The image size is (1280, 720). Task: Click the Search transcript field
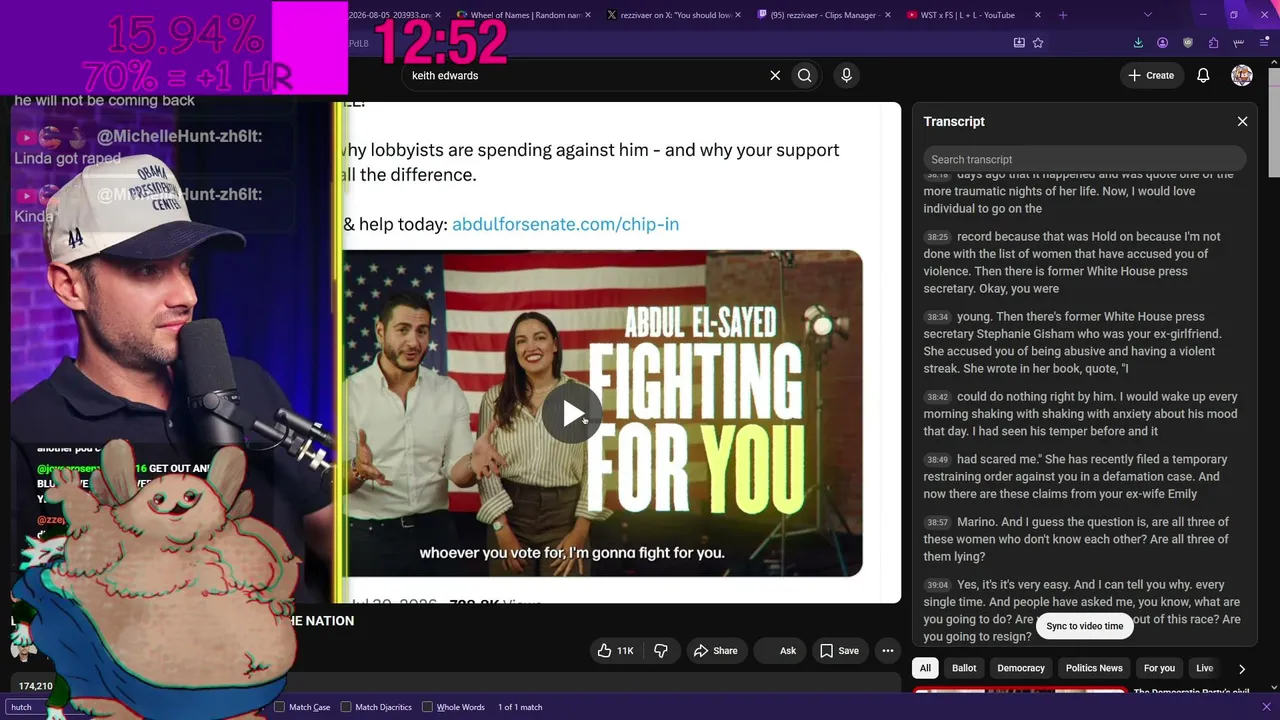point(1084,159)
